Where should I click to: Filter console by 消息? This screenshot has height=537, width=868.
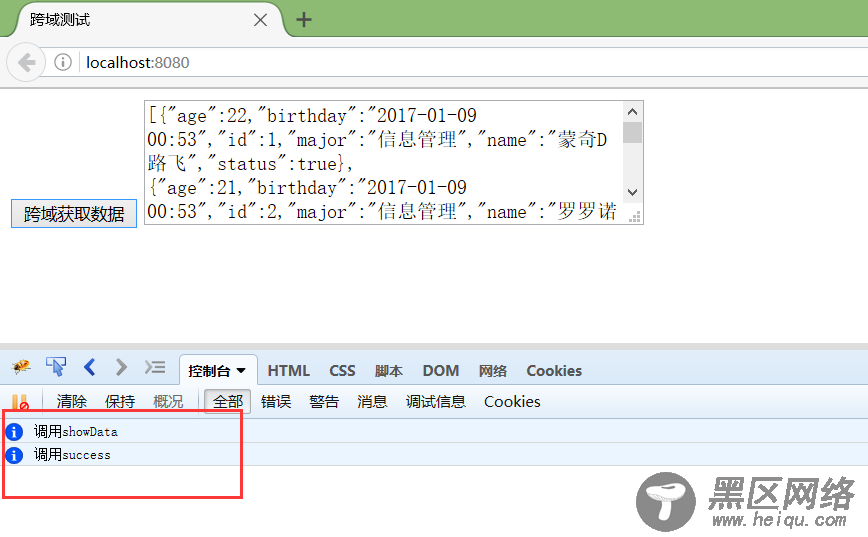pos(372,401)
